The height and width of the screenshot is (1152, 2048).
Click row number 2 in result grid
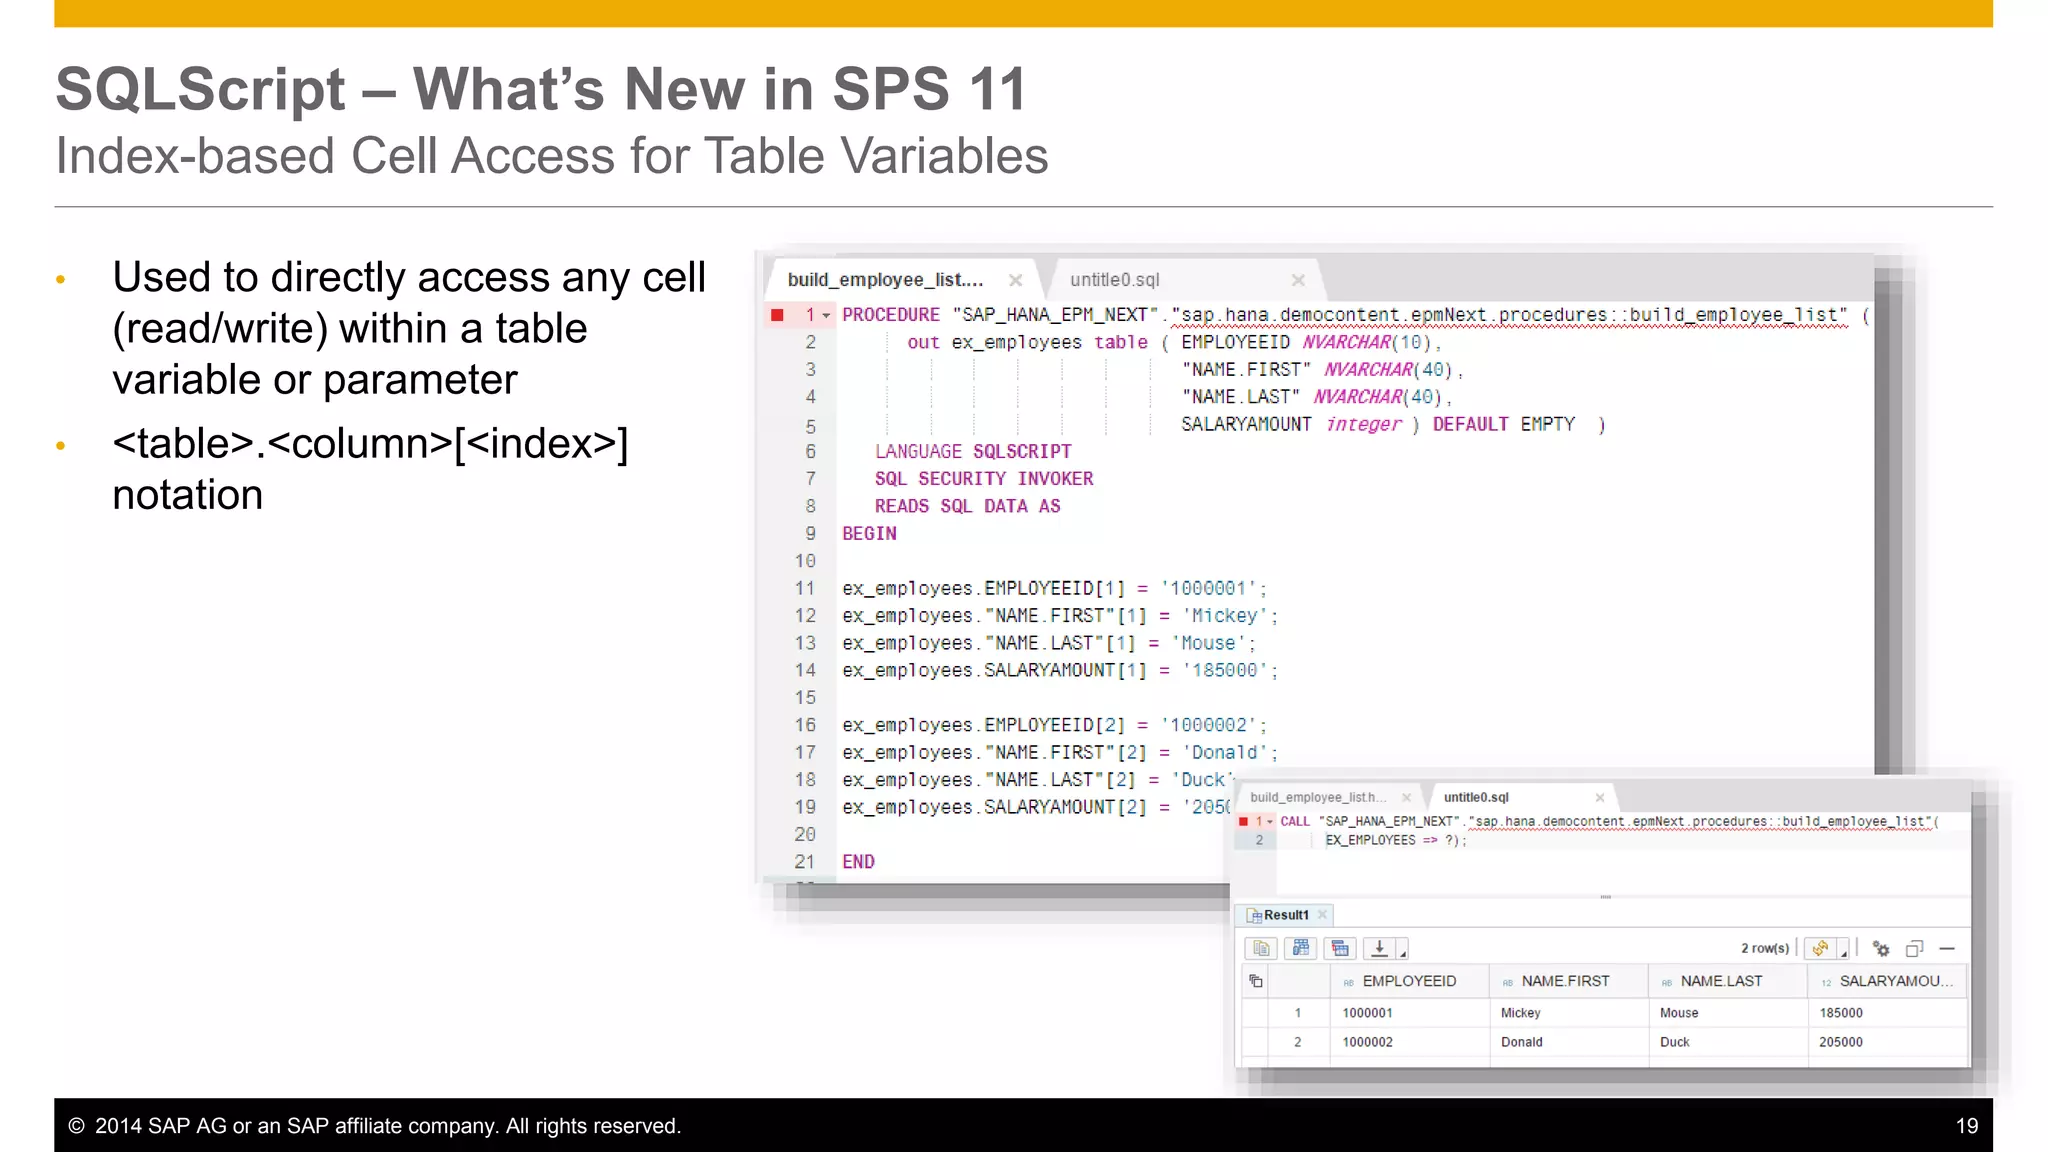coord(1298,1042)
